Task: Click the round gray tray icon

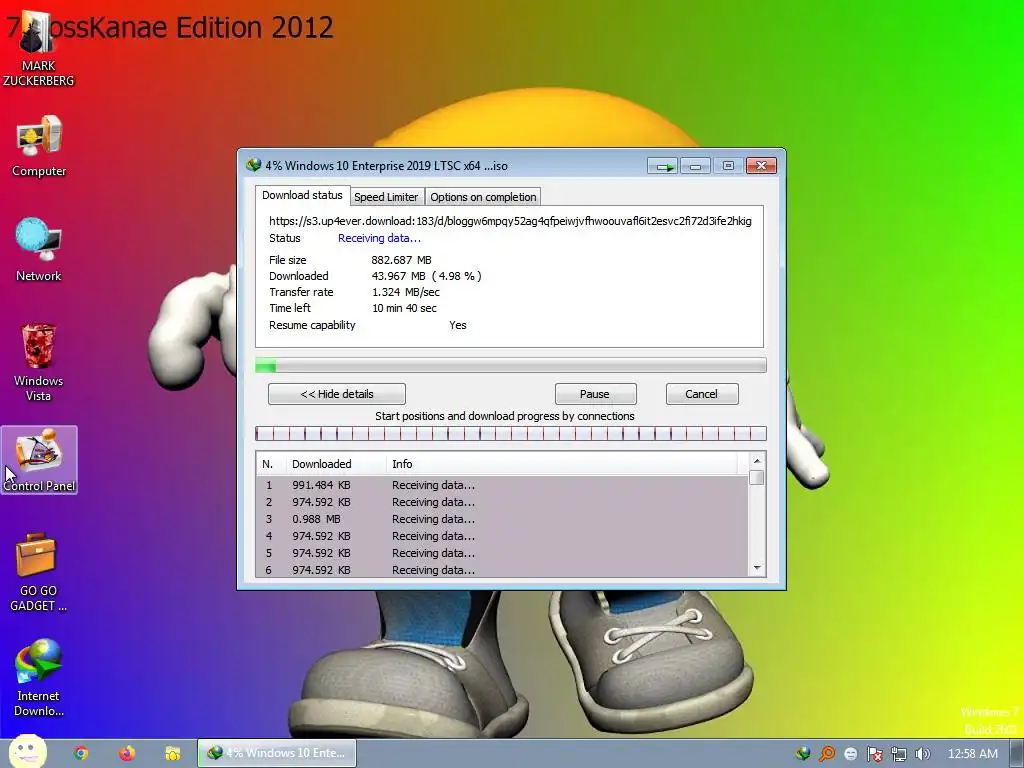Action: click(x=850, y=754)
